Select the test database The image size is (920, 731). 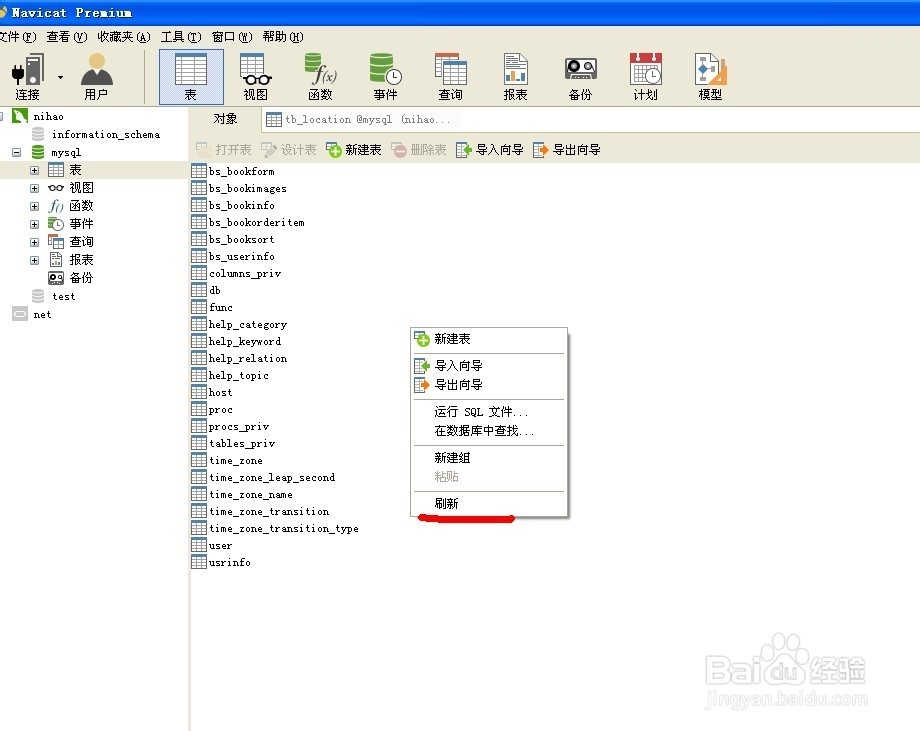pos(63,296)
